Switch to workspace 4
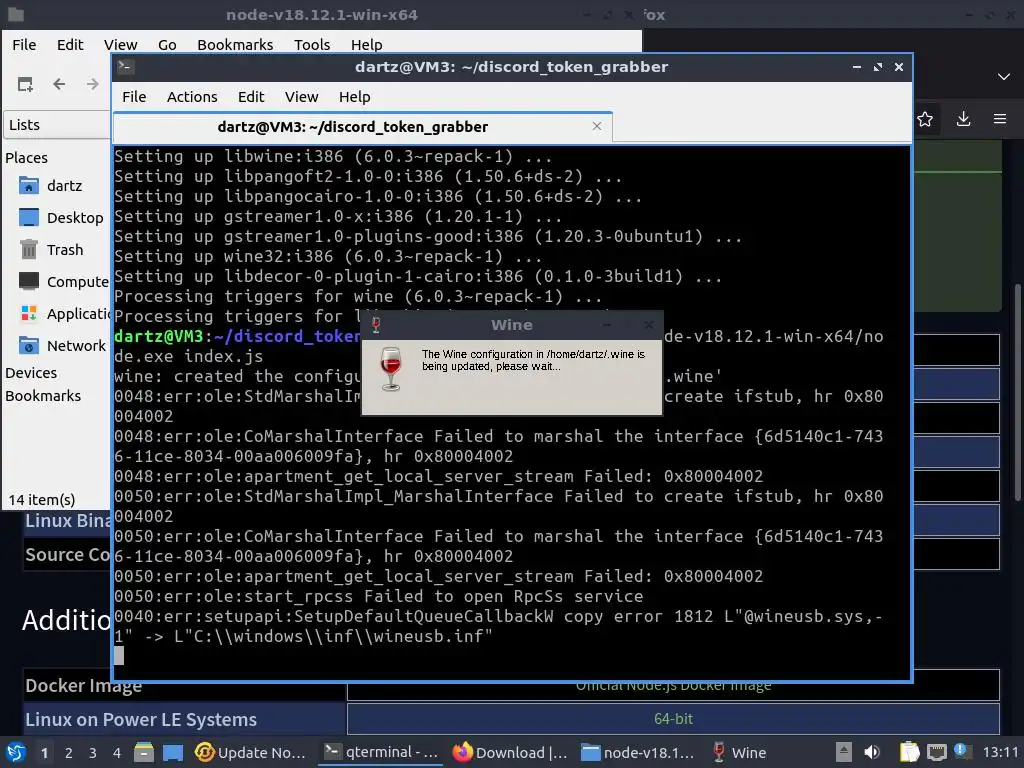The width and height of the screenshot is (1024, 768). point(117,753)
